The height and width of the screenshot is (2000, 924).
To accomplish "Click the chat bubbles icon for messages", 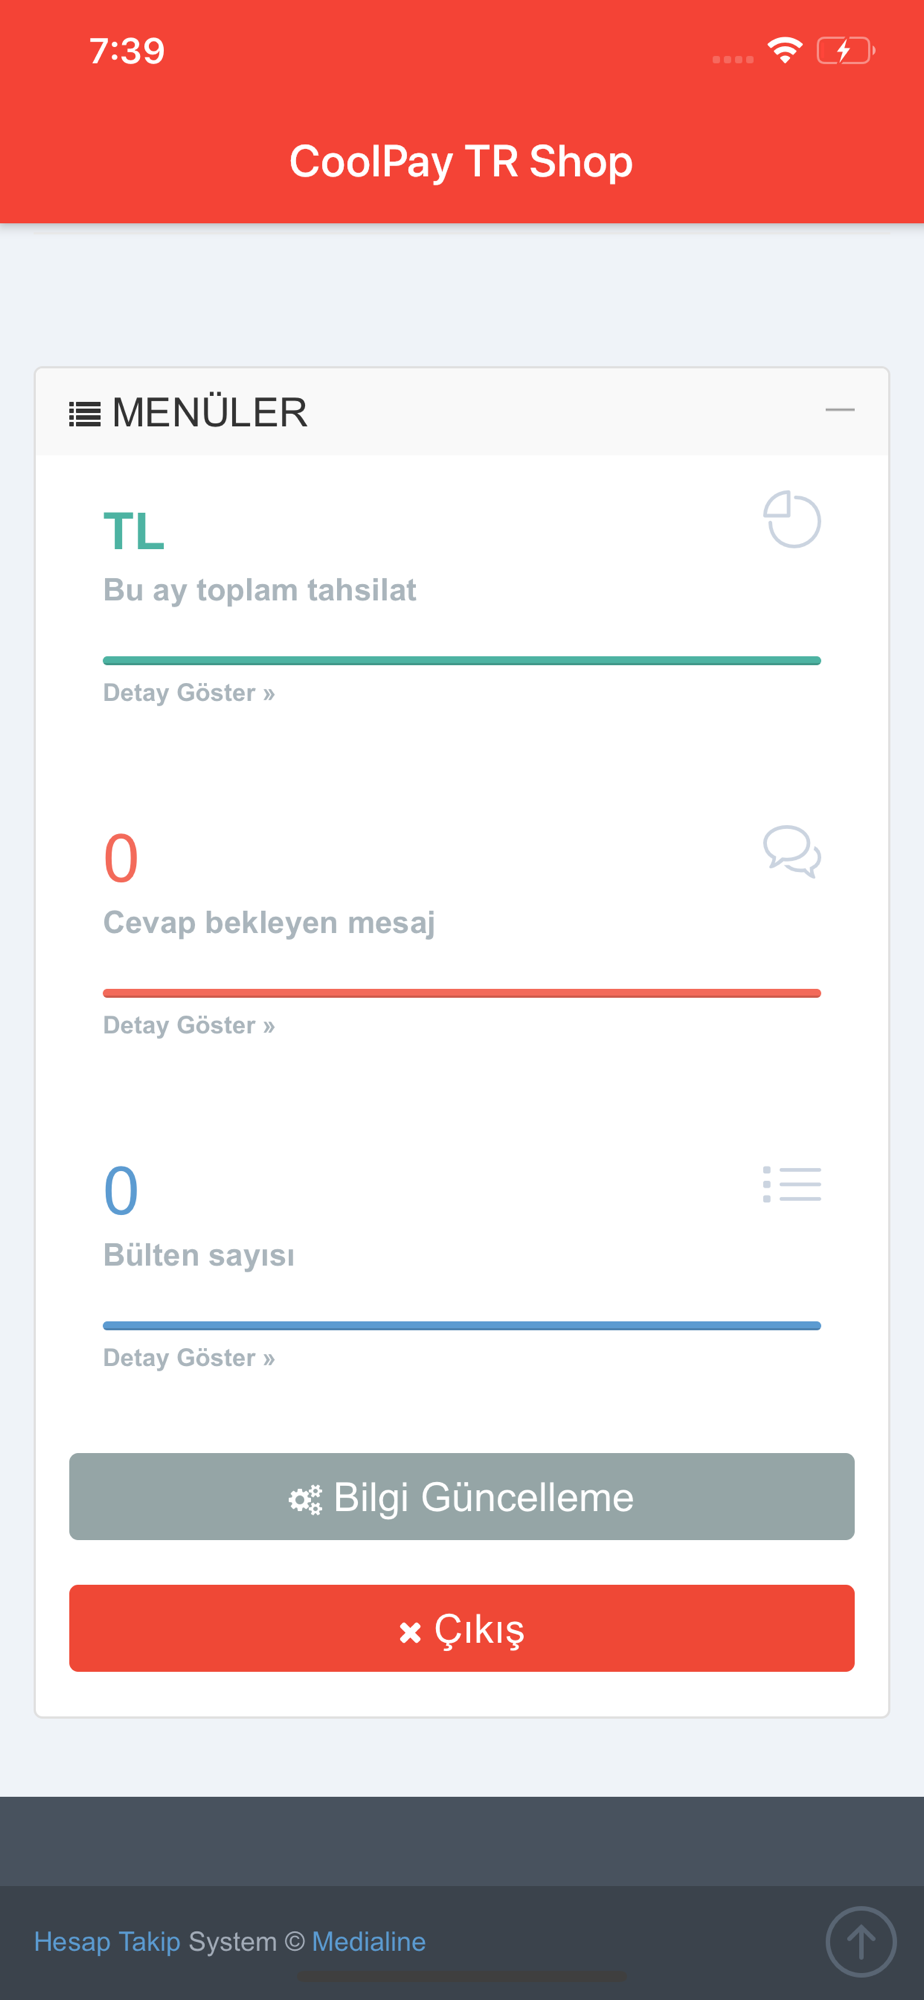I will tap(792, 852).
